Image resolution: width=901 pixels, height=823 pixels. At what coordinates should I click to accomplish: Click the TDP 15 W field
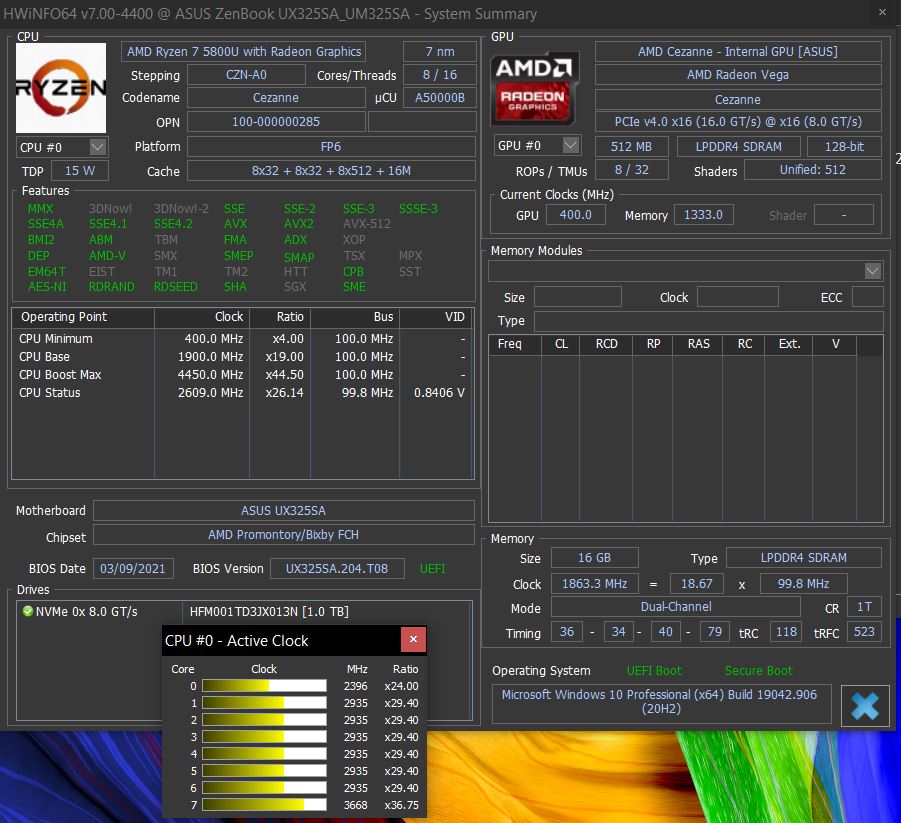coord(80,171)
